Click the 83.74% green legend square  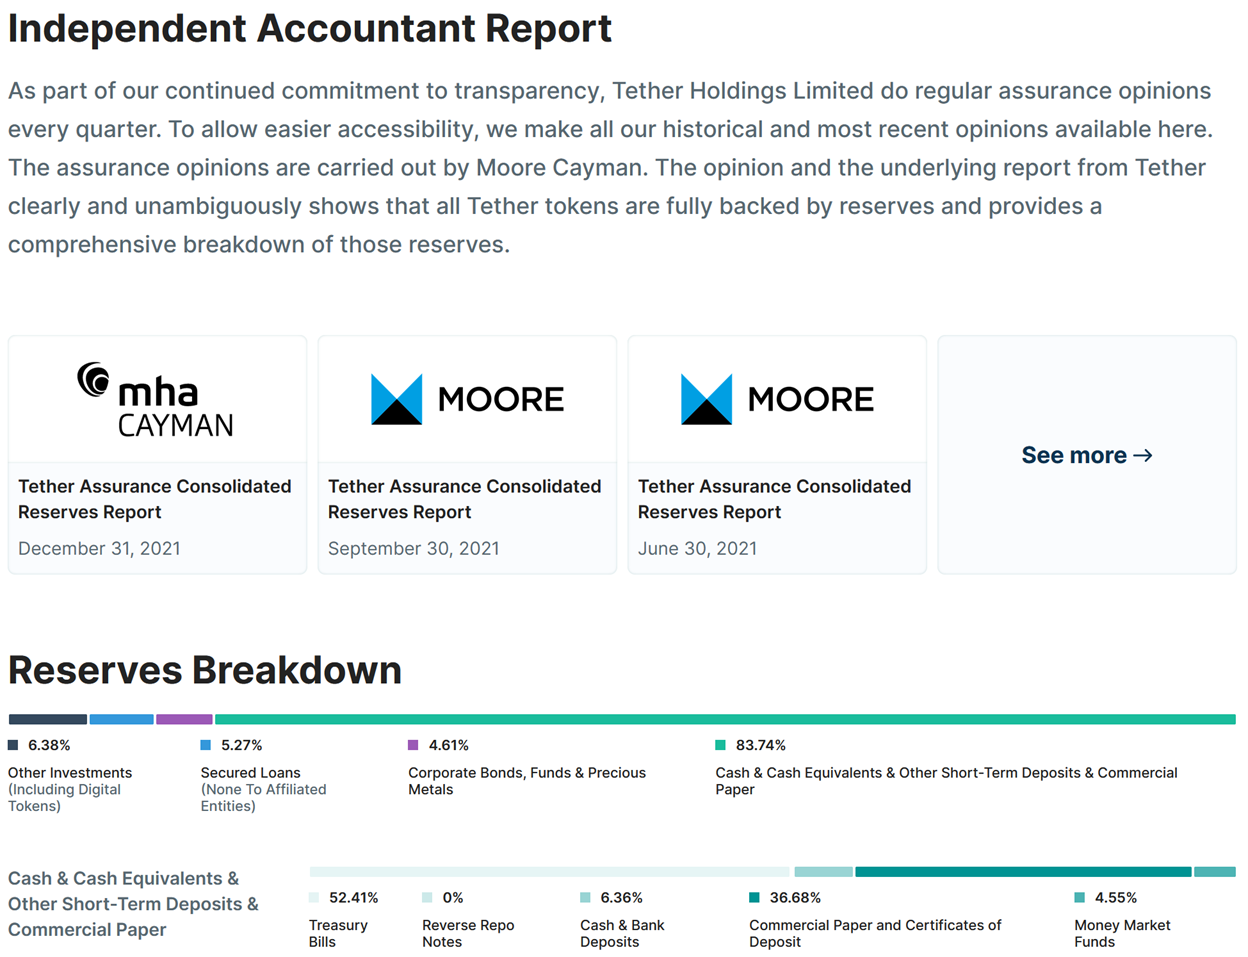[x=721, y=745]
